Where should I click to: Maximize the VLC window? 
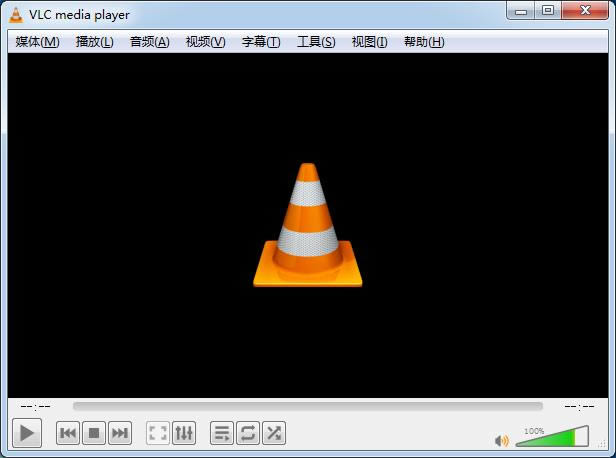(548, 11)
